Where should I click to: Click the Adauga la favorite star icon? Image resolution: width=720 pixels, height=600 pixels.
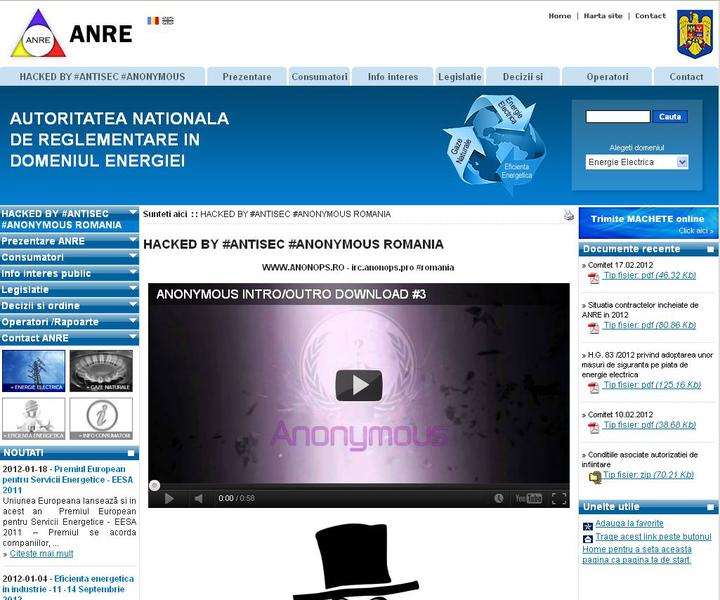click(x=588, y=526)
